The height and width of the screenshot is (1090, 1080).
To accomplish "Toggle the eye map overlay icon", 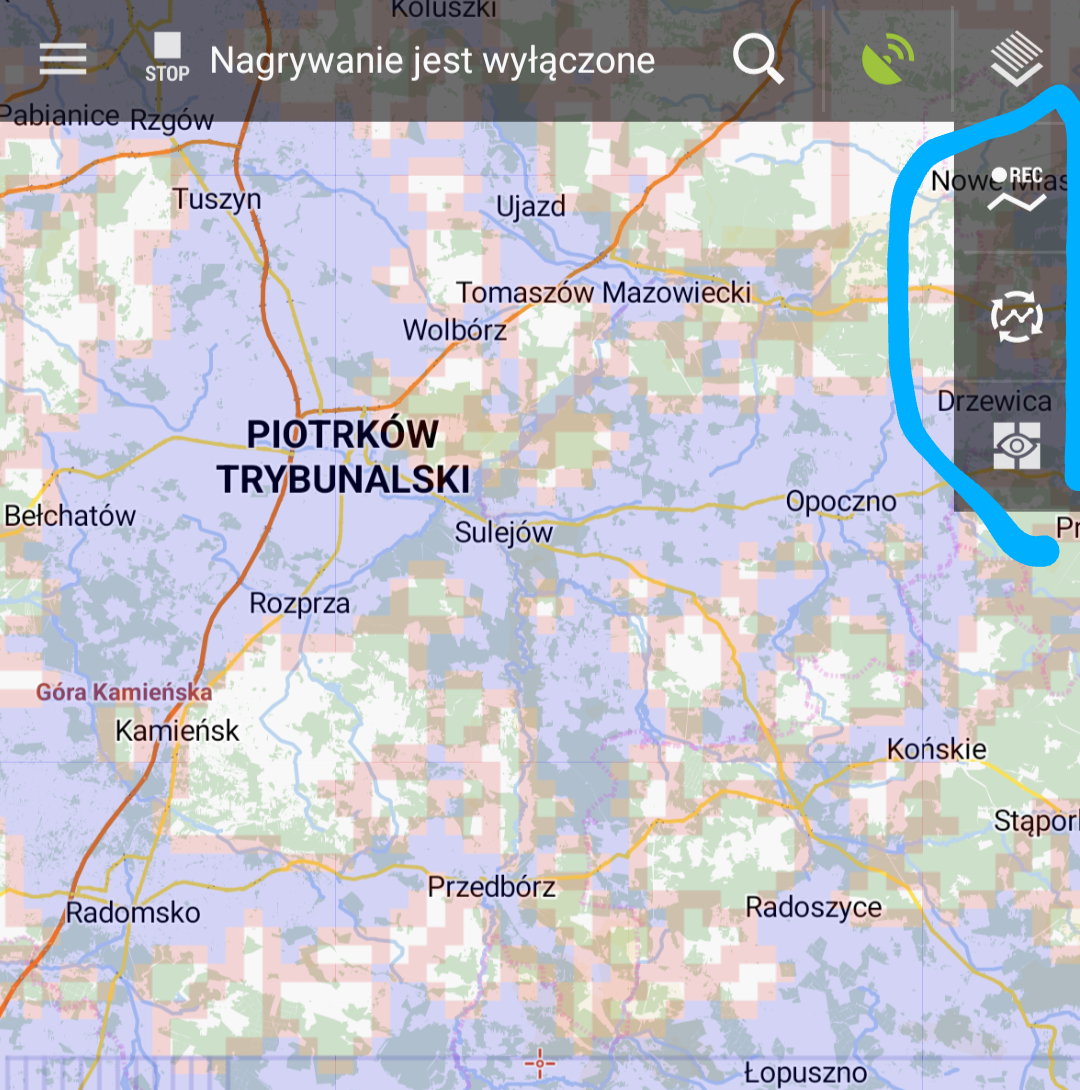I will pyautogui.click(x=1016, y=446).
